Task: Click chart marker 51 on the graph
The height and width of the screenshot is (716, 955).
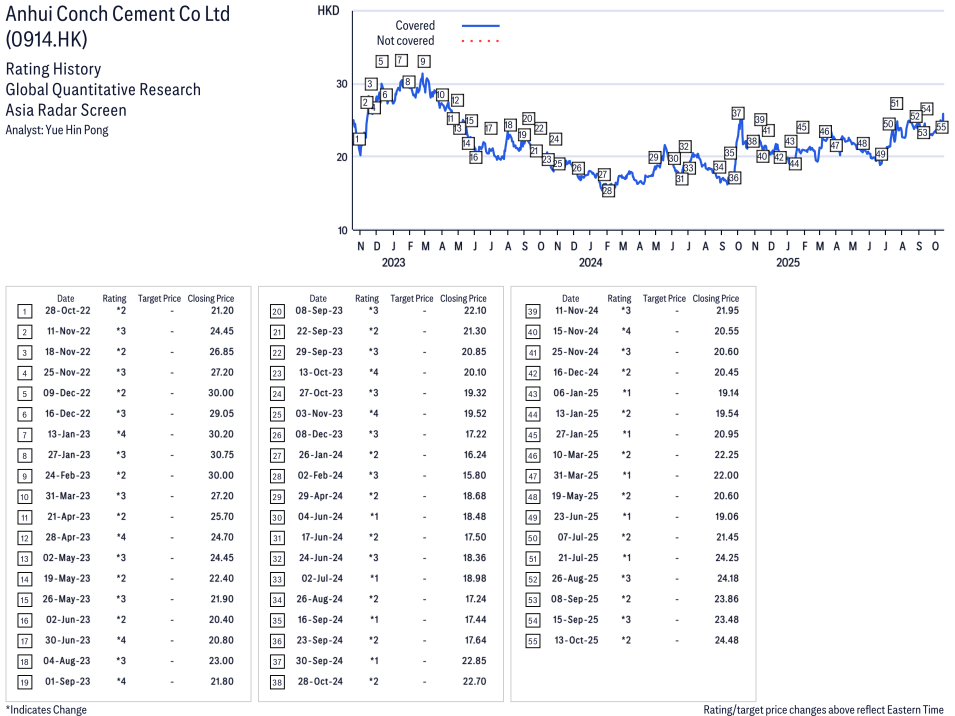Action: coord(896,103)
